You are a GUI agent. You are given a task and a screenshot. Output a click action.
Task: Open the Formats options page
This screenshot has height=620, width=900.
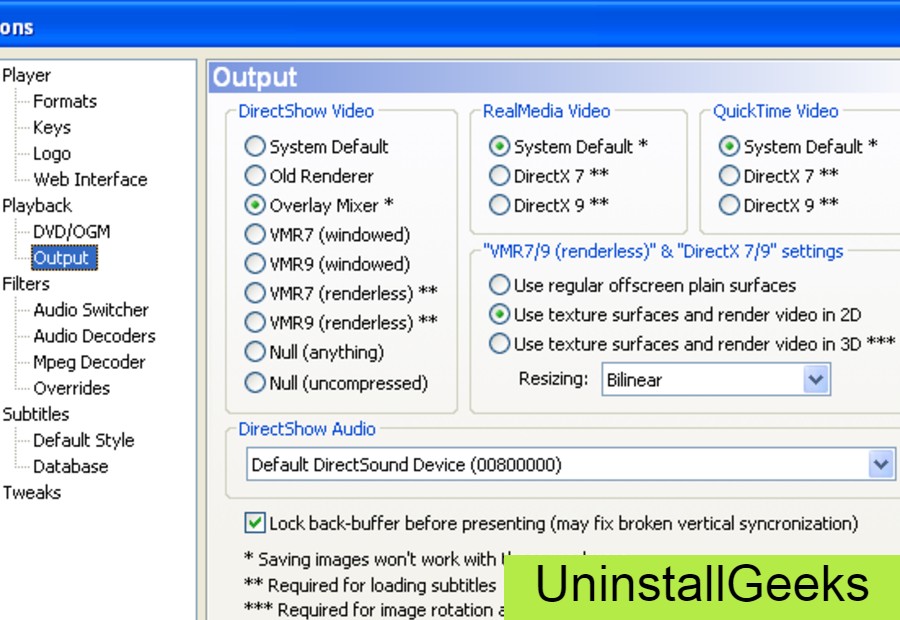coord(65,102)
